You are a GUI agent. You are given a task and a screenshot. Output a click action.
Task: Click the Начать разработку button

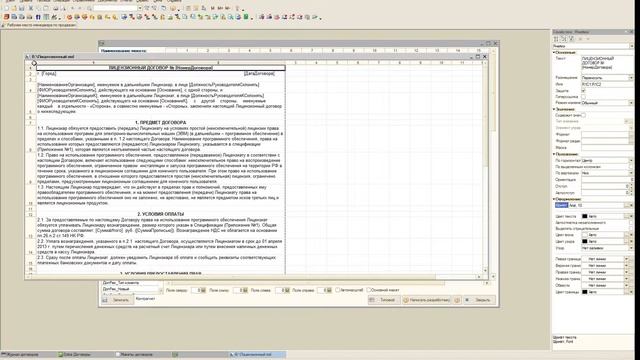click(427, 300)
